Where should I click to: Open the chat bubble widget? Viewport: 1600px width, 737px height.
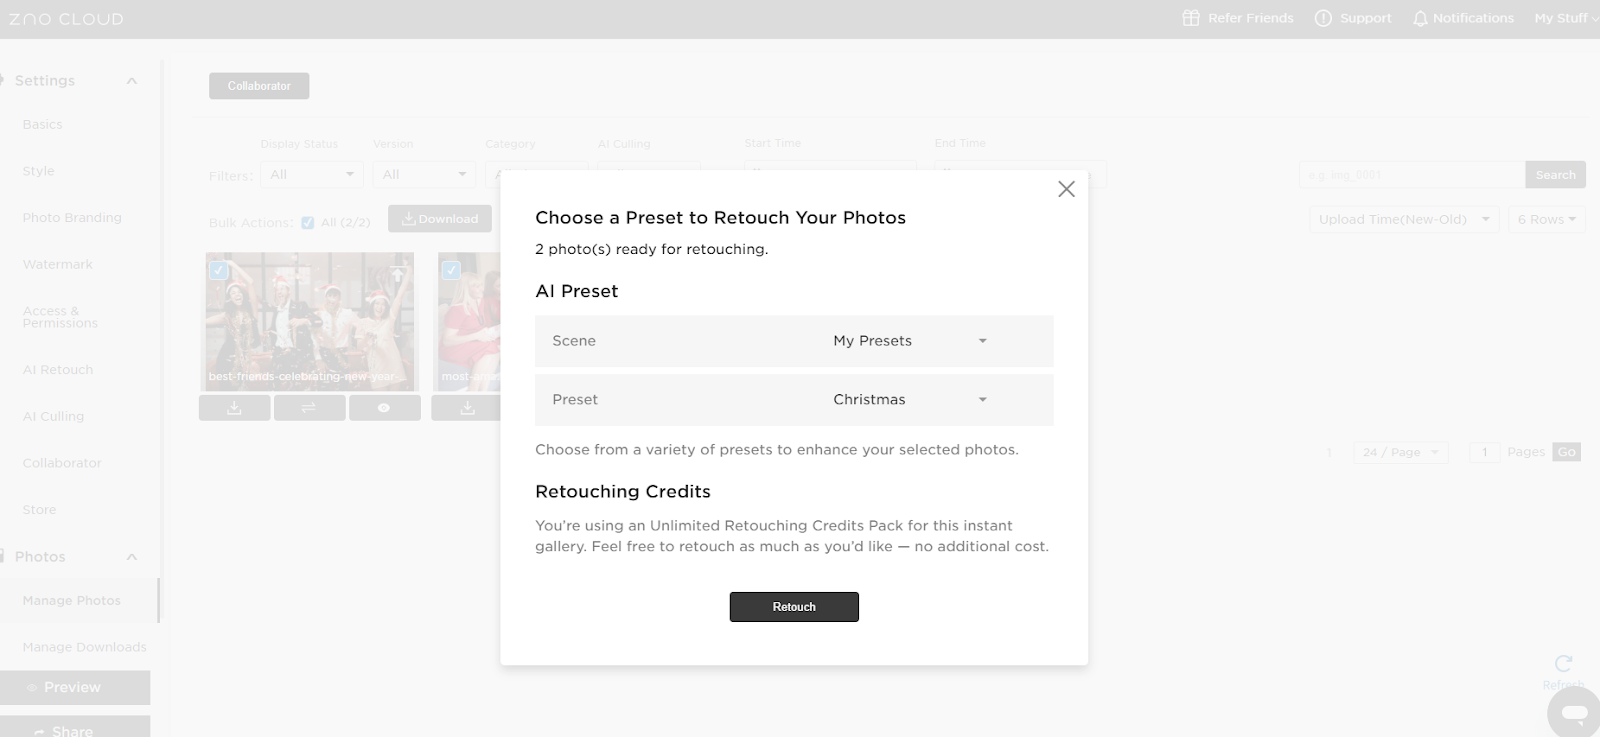pos(1574,713)
